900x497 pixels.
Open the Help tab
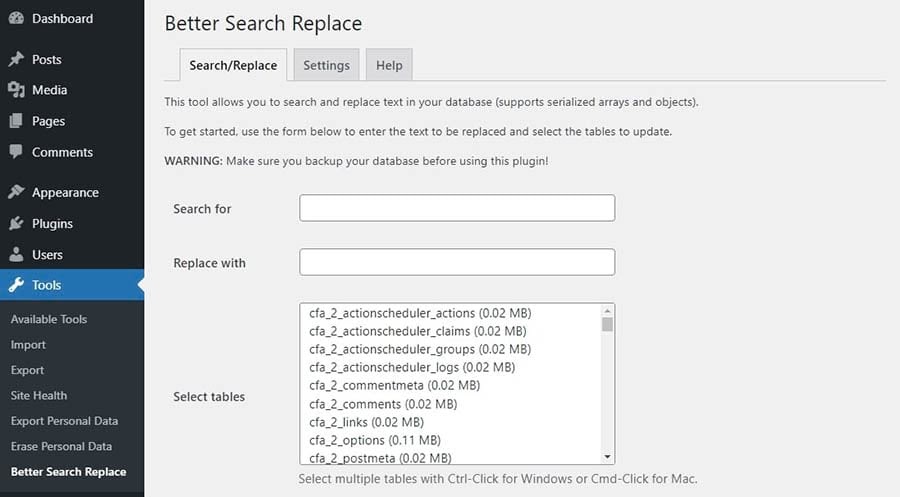pos(389,65)
